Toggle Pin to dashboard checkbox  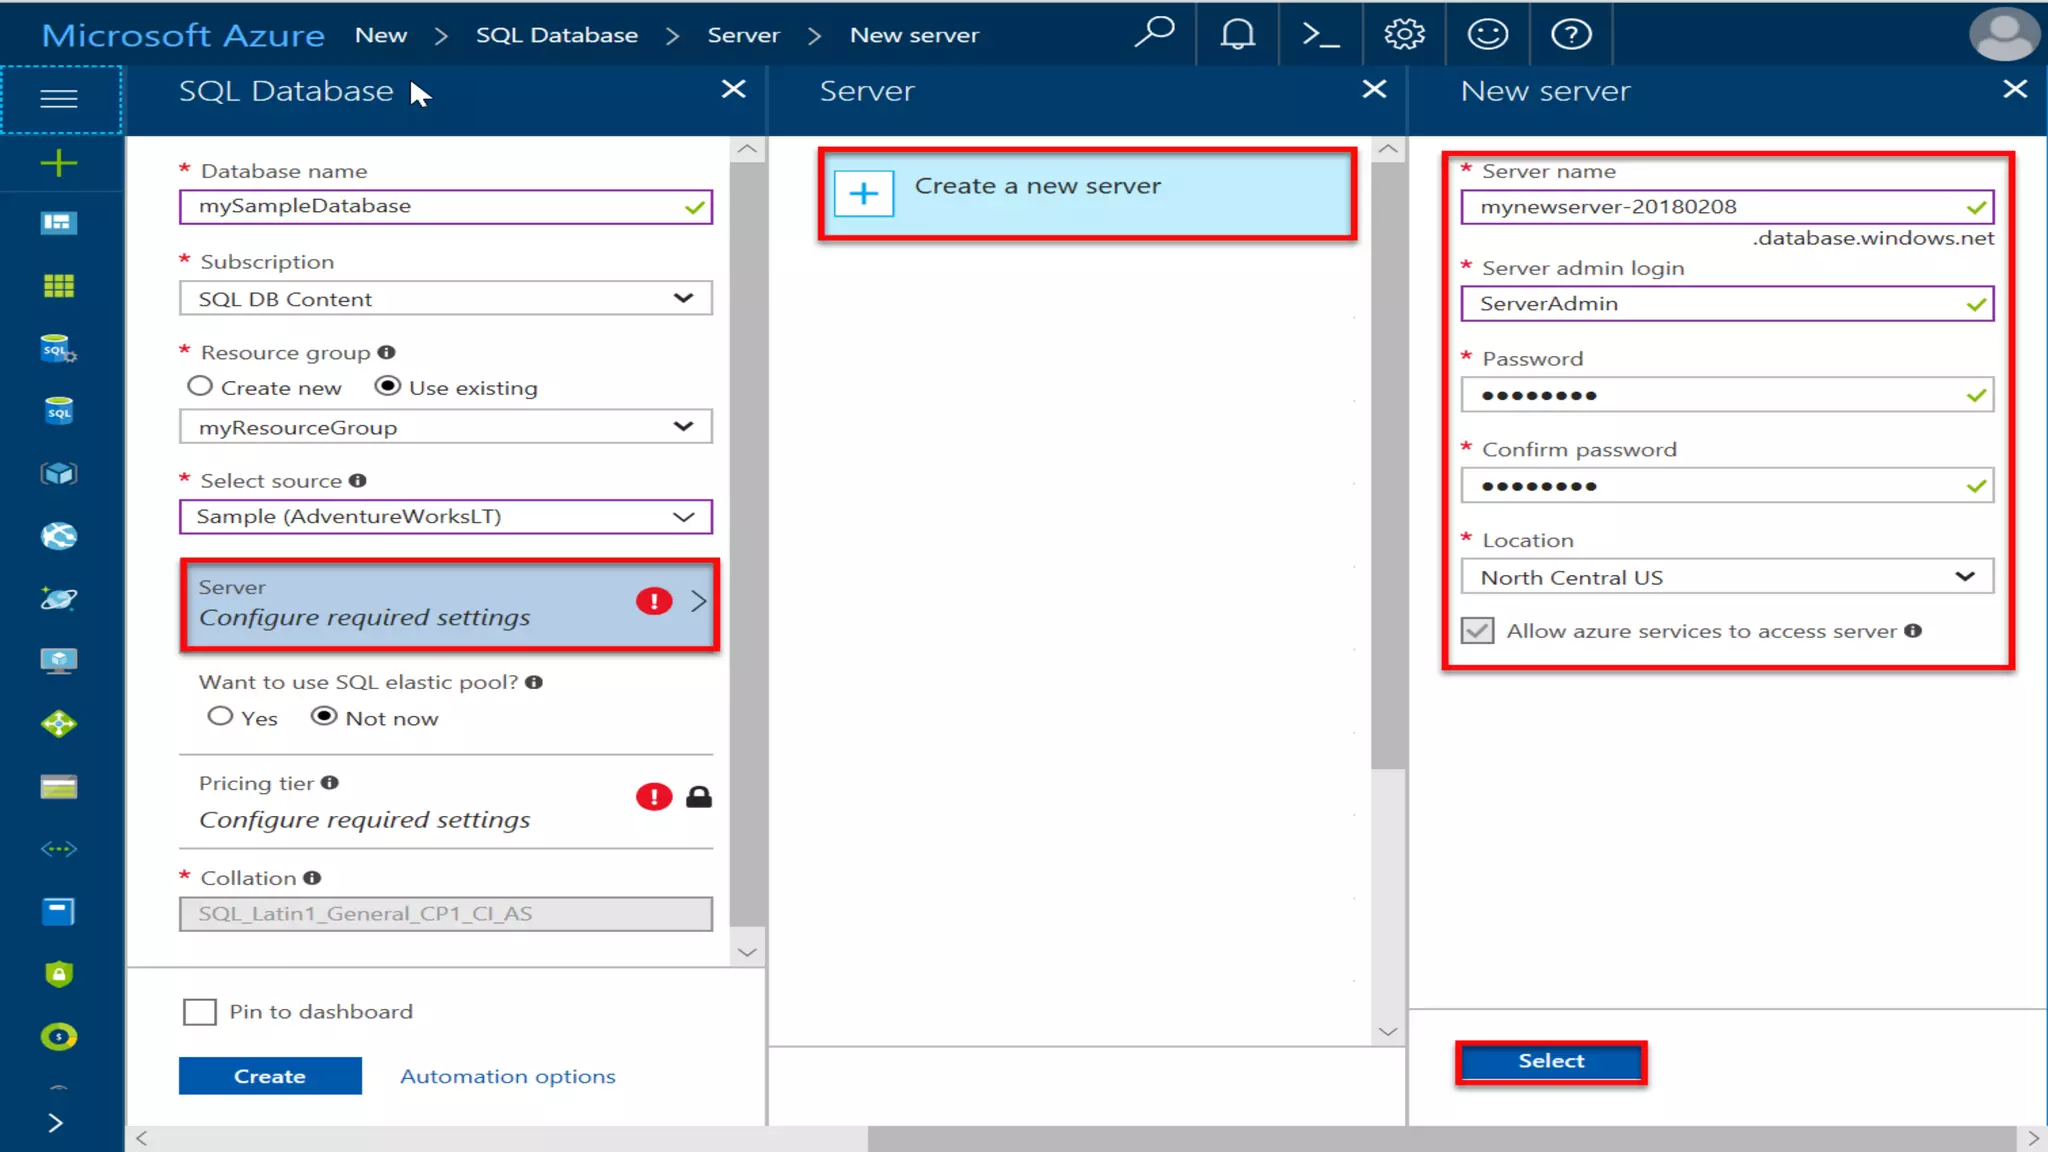pos(200,1012)
